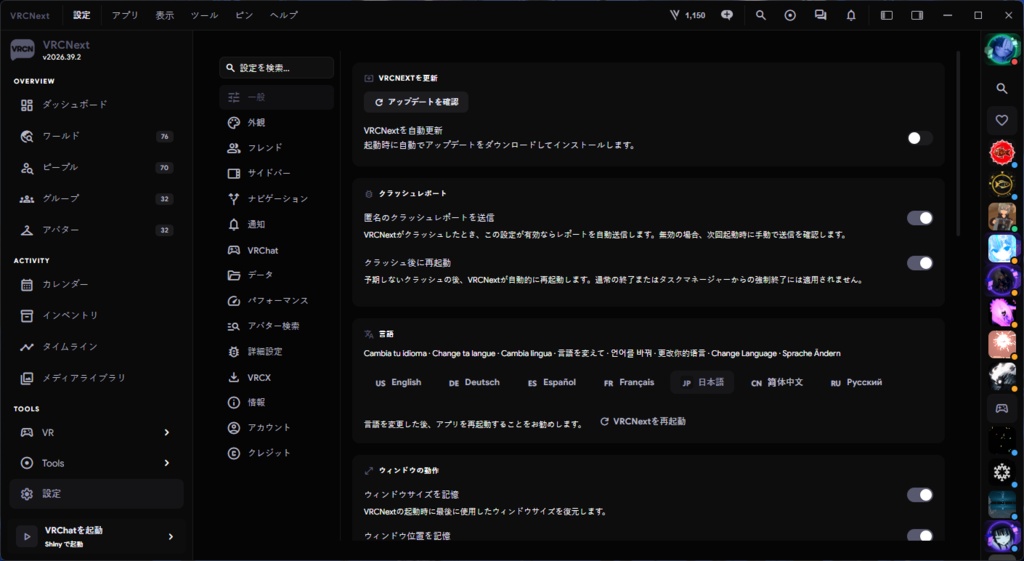Select アカウント settings category
Screen dimensions: 1024x561
[276, 428]
